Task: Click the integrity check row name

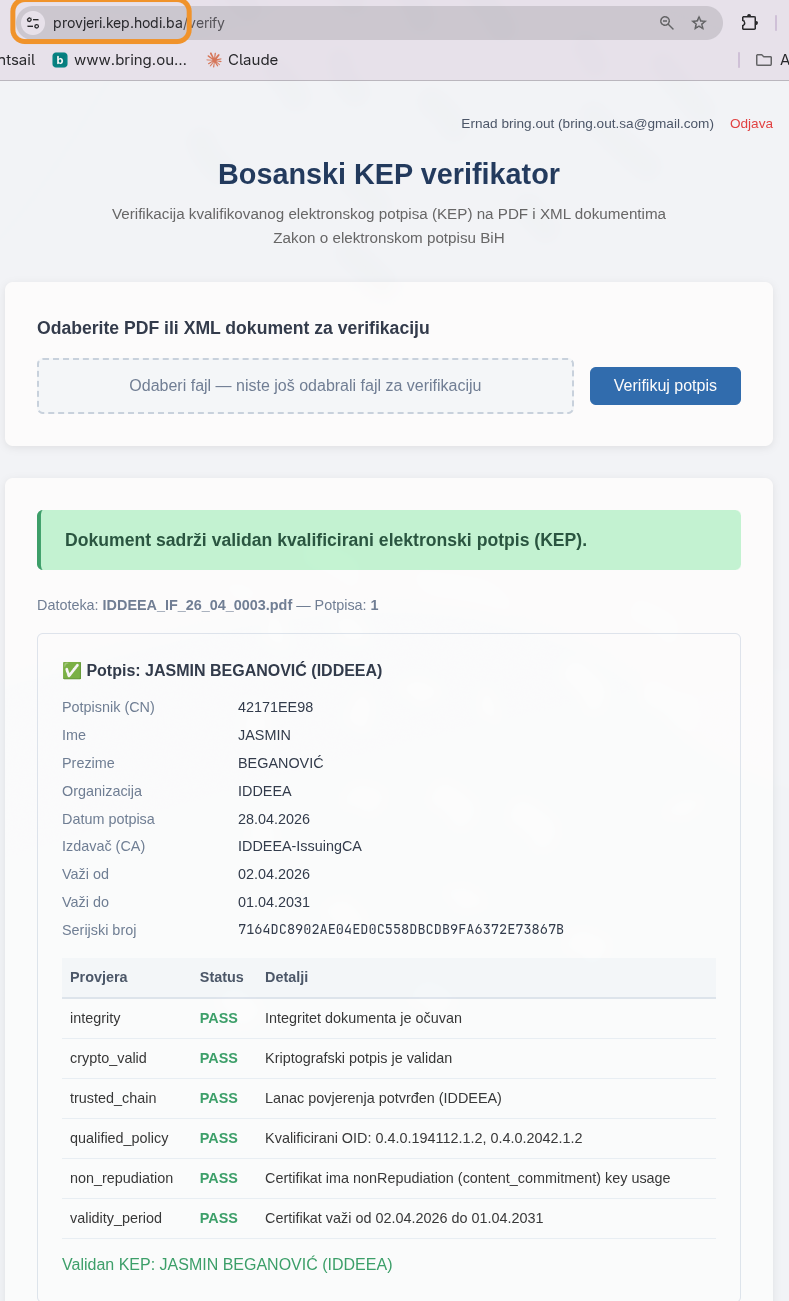Action: 95,1018
